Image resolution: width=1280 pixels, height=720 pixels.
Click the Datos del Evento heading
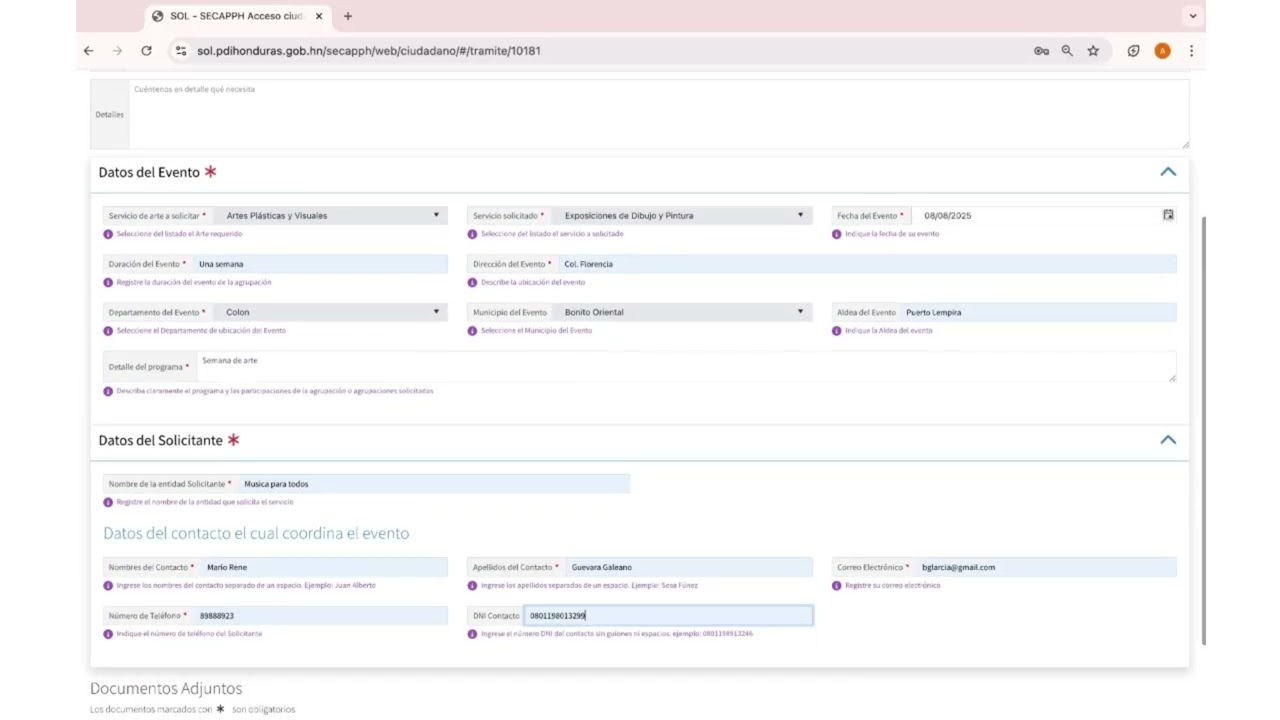click(149, 172)
